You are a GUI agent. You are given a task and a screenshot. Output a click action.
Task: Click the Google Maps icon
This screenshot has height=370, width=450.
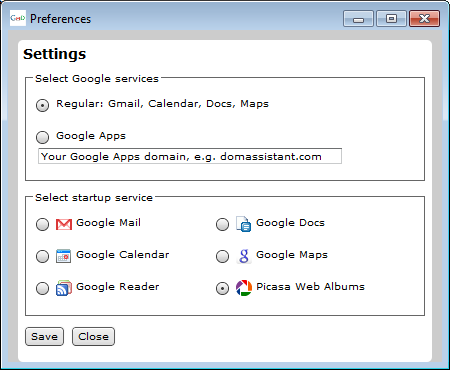244,256
